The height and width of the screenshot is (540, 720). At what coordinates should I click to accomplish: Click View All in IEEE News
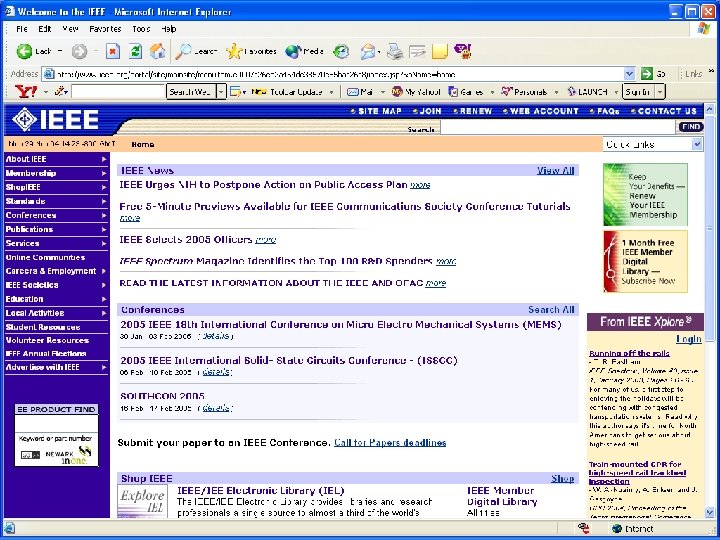pos(556,170)
